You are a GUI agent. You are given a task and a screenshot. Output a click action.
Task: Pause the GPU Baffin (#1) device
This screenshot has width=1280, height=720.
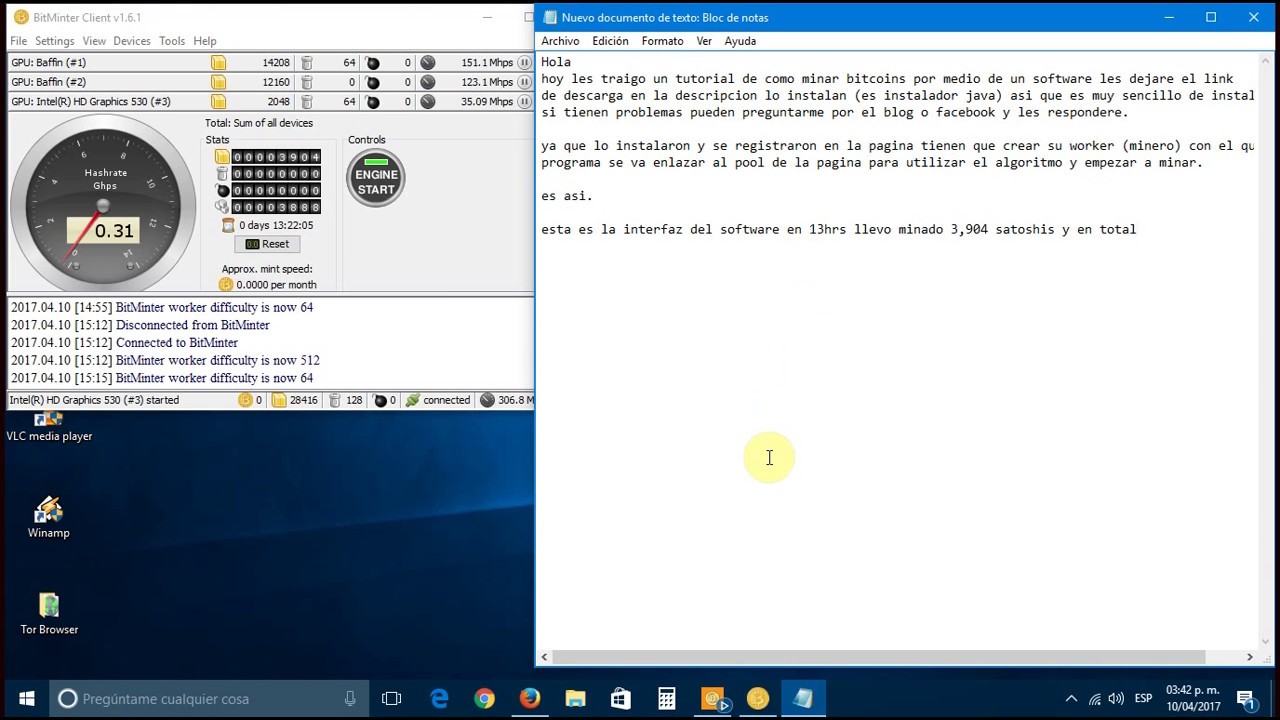coord(524,63)
